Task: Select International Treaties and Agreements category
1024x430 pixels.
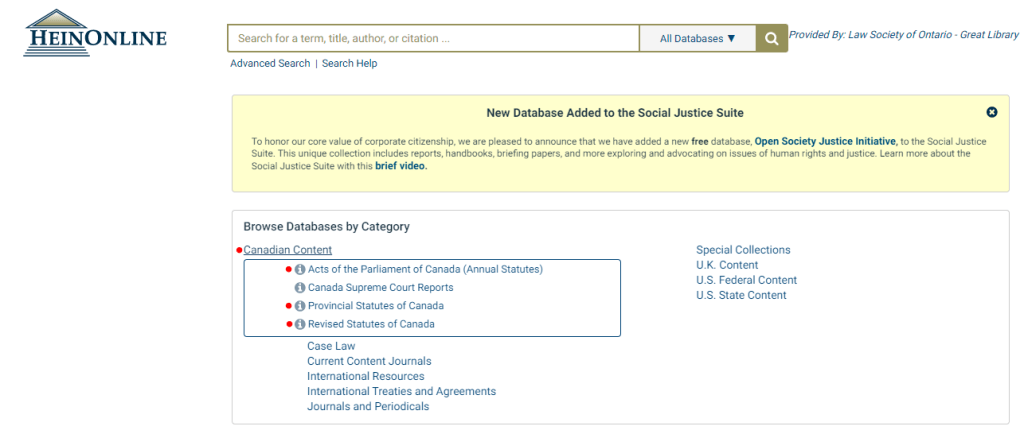Action: point(401,391)
